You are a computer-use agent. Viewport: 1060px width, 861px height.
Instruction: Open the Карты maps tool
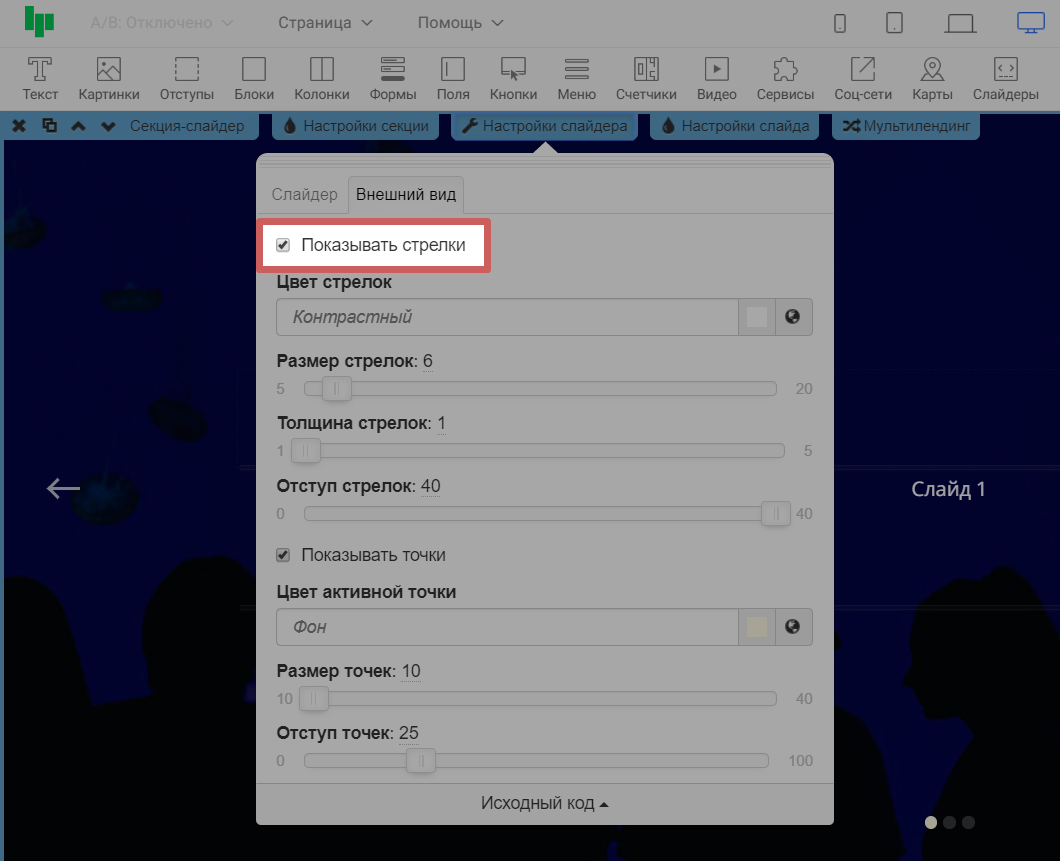pyautogui.click(x=932, y=78)
